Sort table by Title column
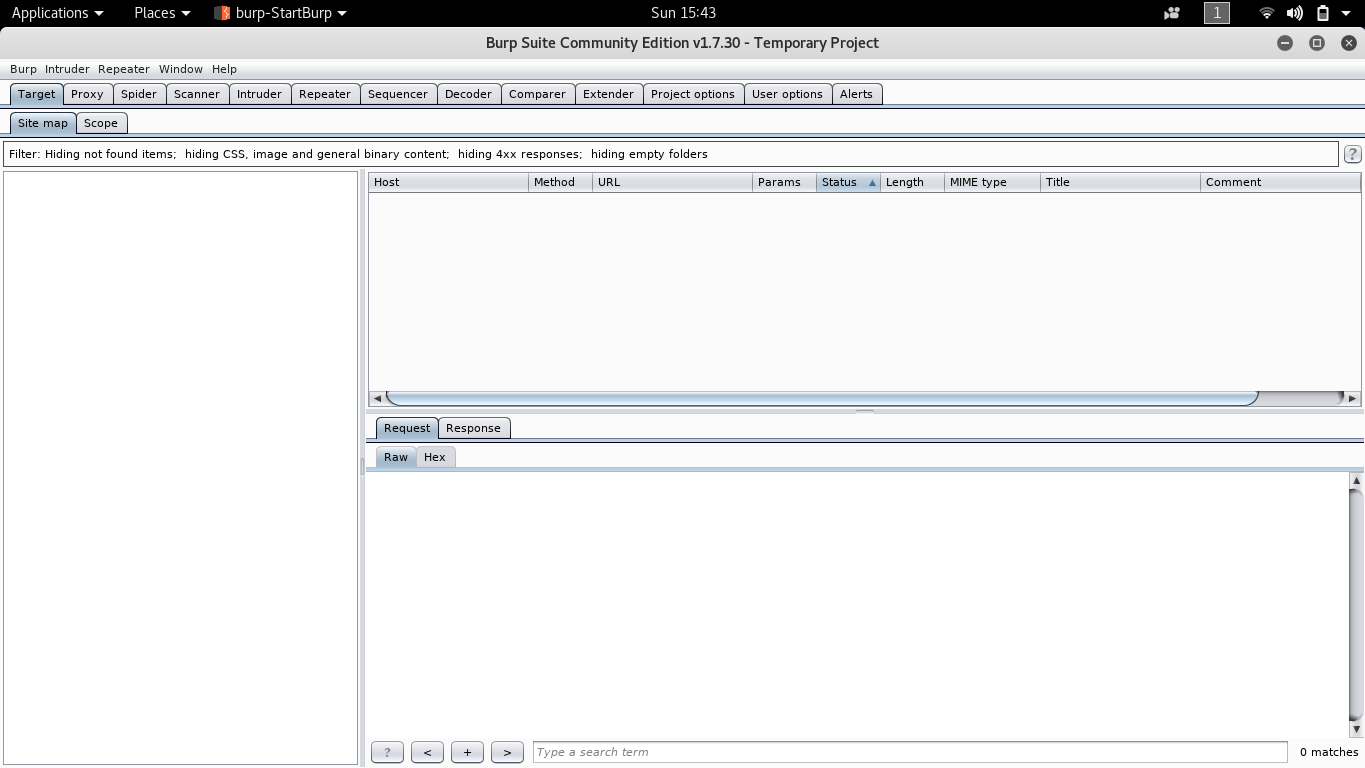This screenshot has width=1365, height=768. tap(1120, 182)
